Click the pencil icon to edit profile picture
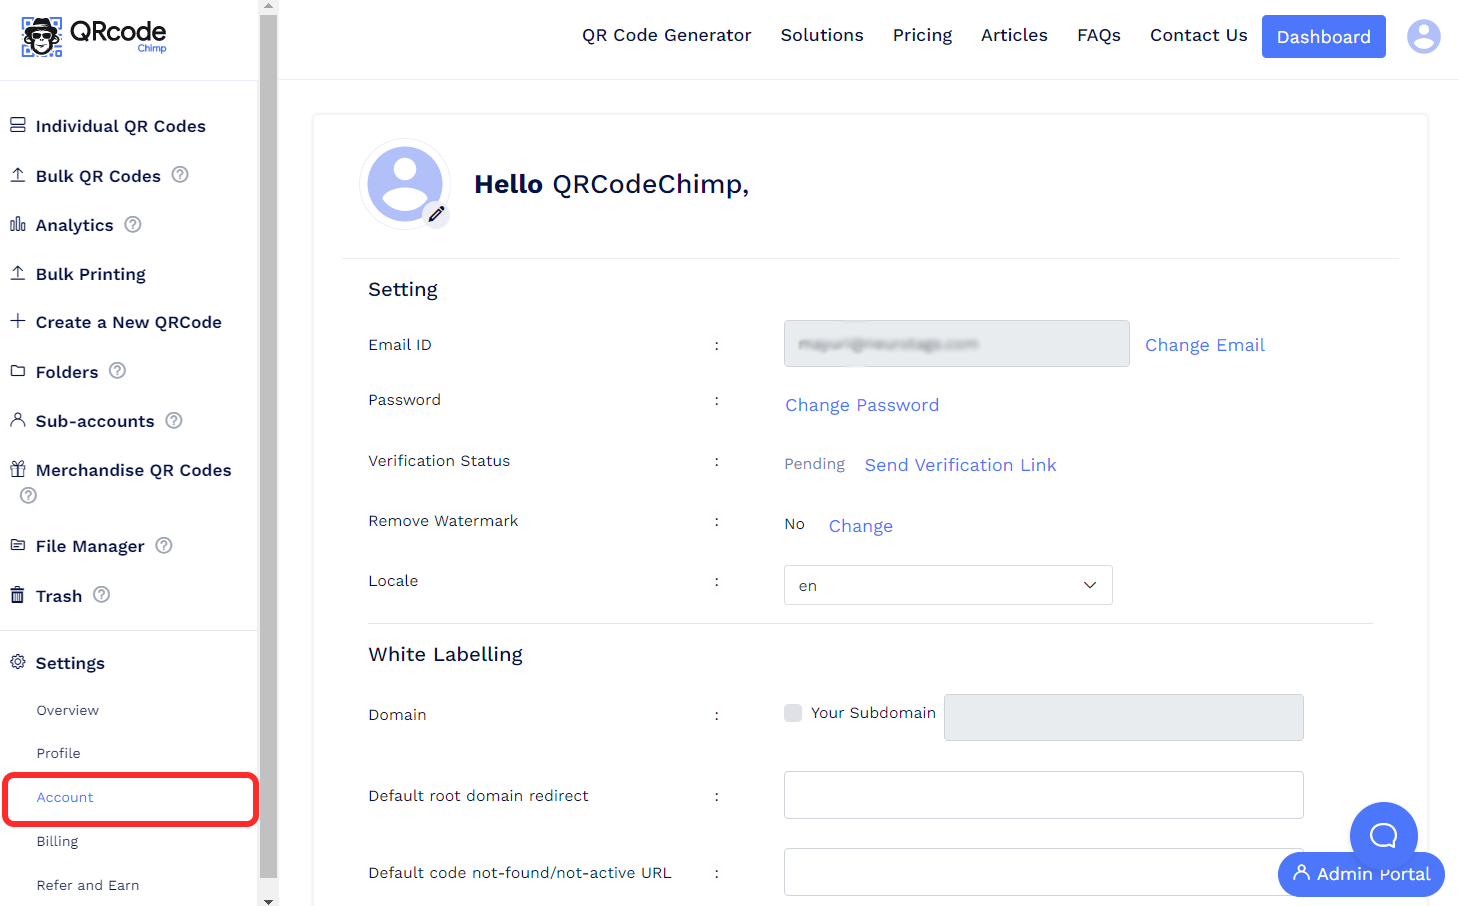1459x906 pixels. (437, 213)
